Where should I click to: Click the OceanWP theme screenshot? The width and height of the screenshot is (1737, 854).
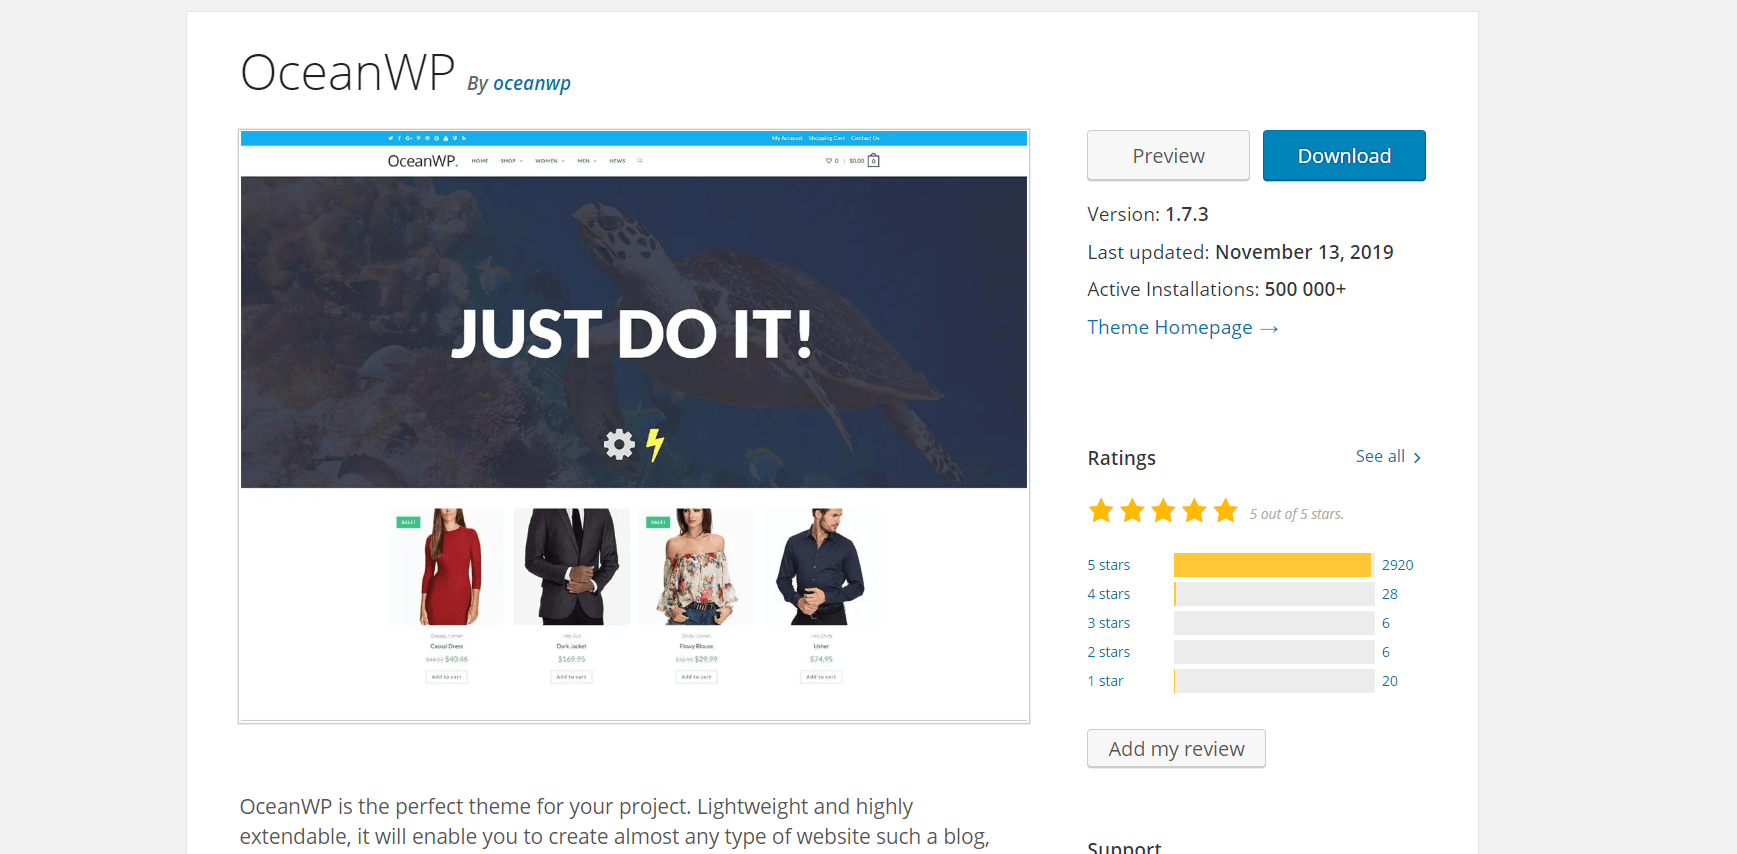[x=634, y=426]
